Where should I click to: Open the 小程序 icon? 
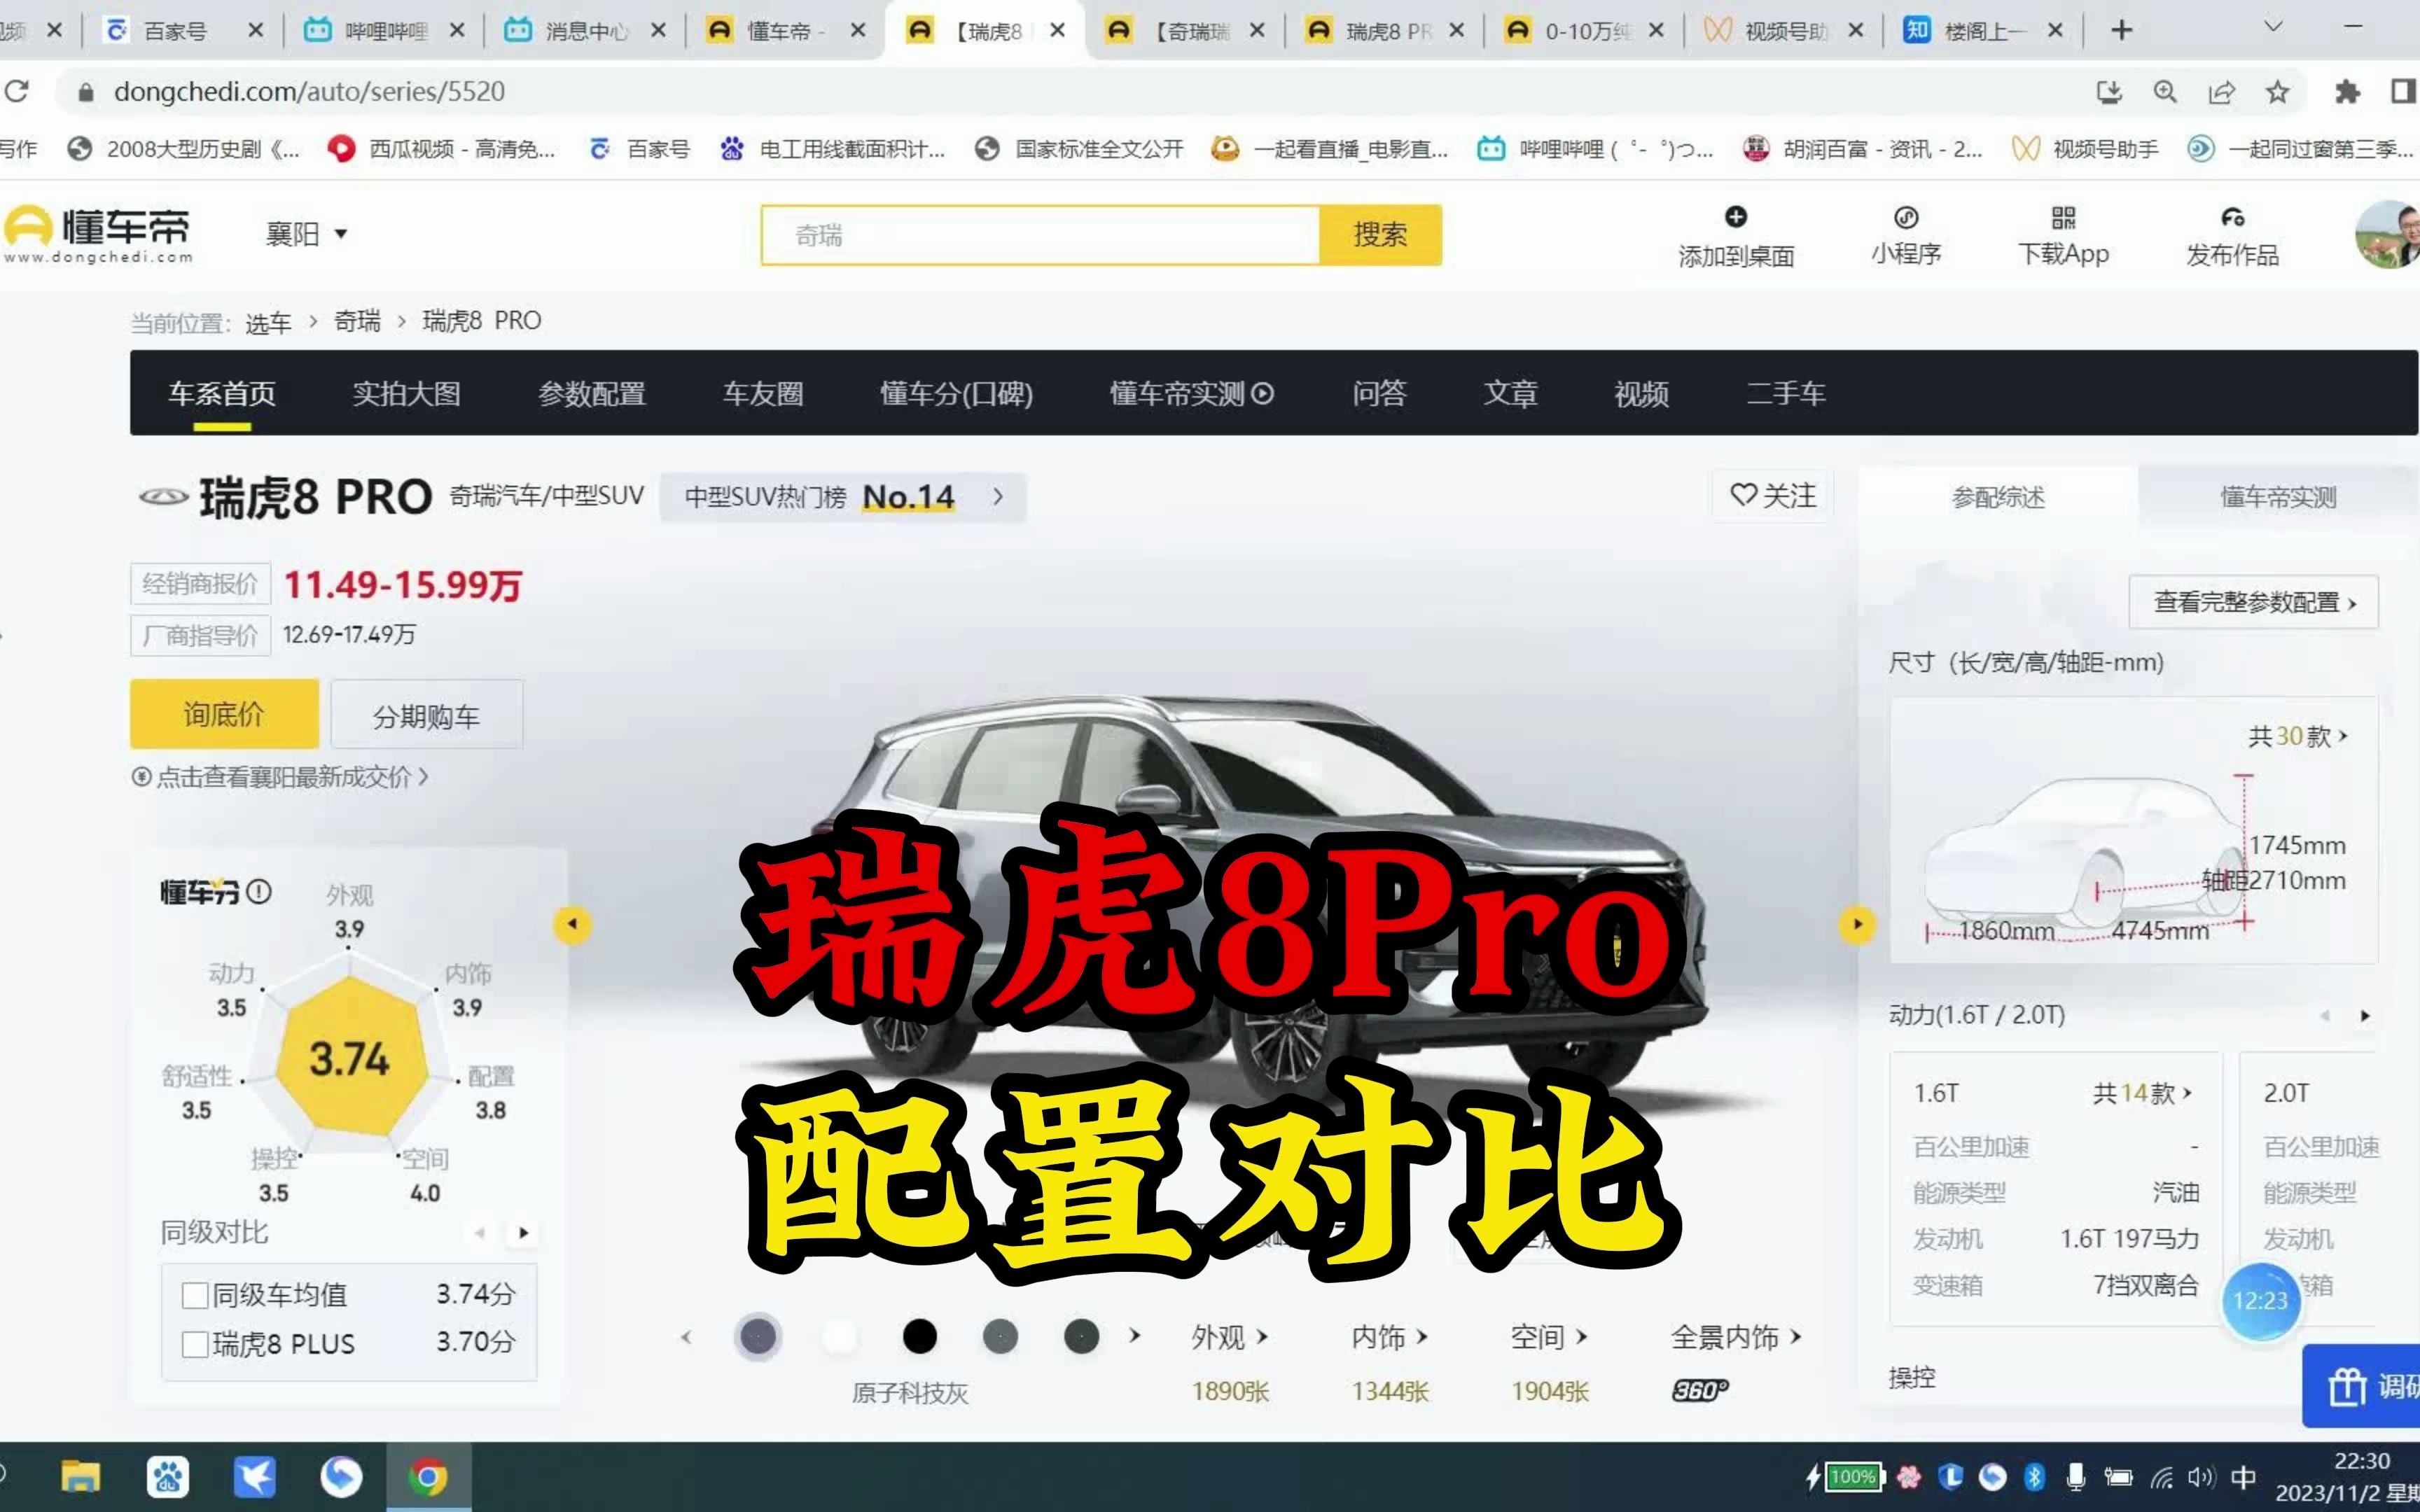tap(1906, 217)
